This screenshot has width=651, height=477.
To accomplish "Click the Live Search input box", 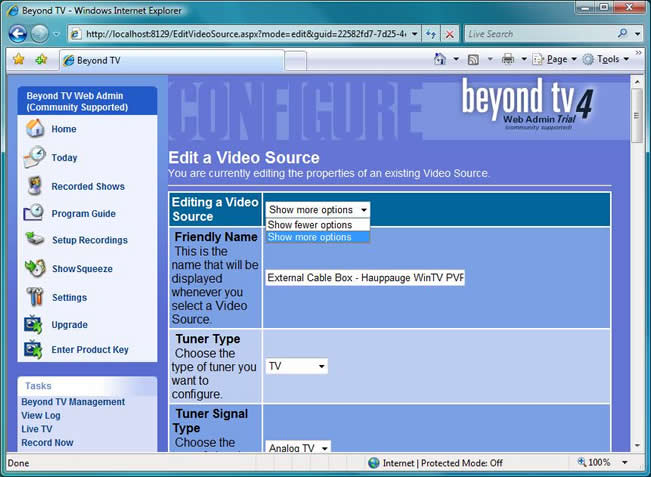I will click(540, 34).
